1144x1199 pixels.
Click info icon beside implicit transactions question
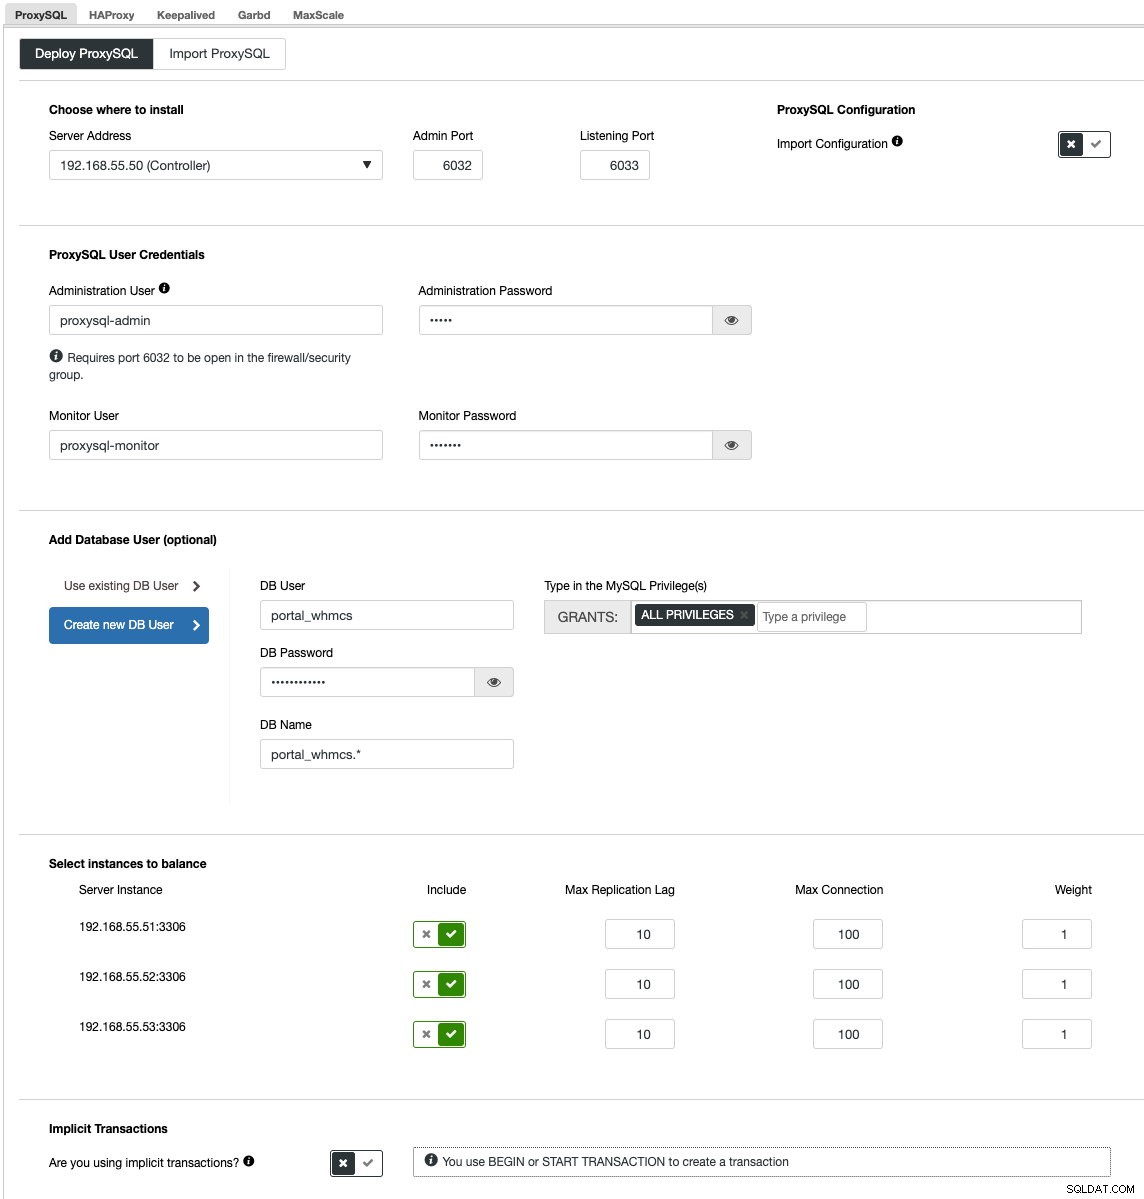tap(249, 1161)
